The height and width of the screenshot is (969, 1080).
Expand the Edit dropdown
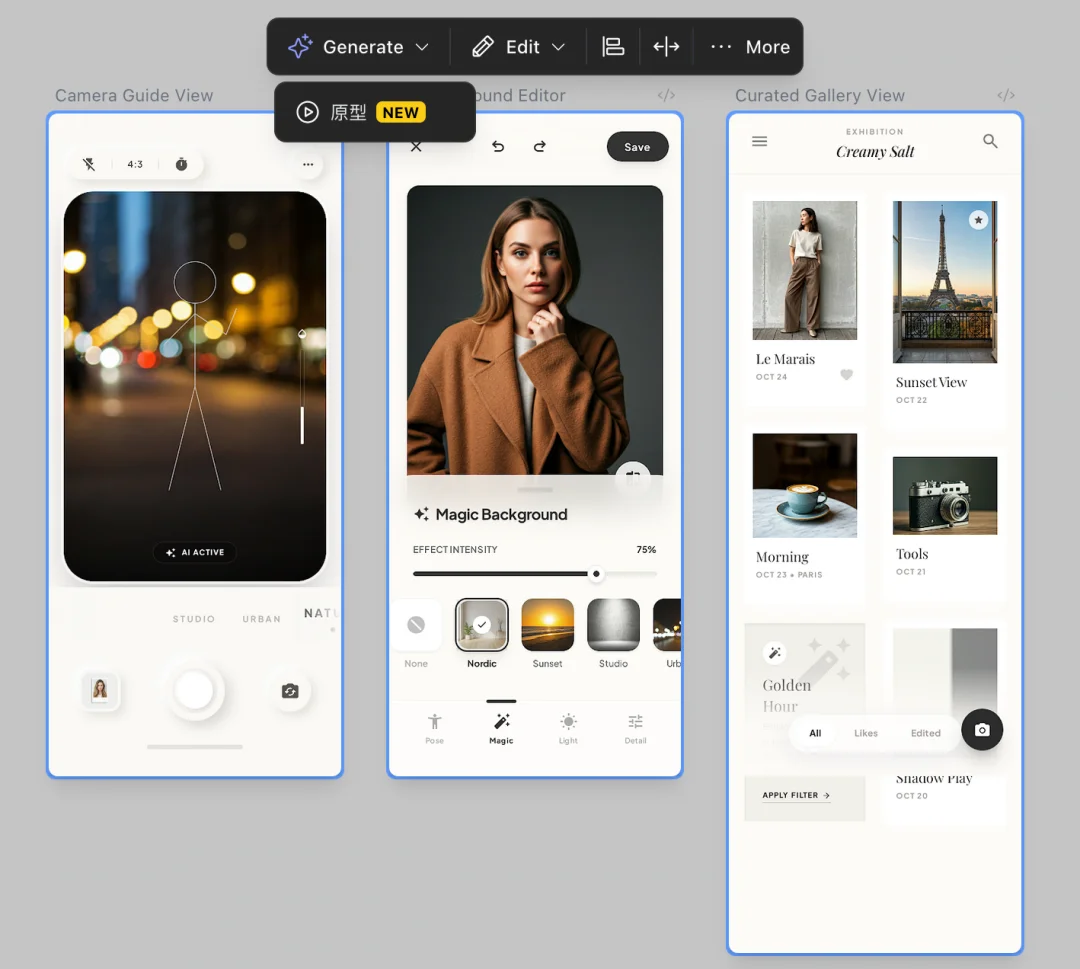click(x=519, y=47)
